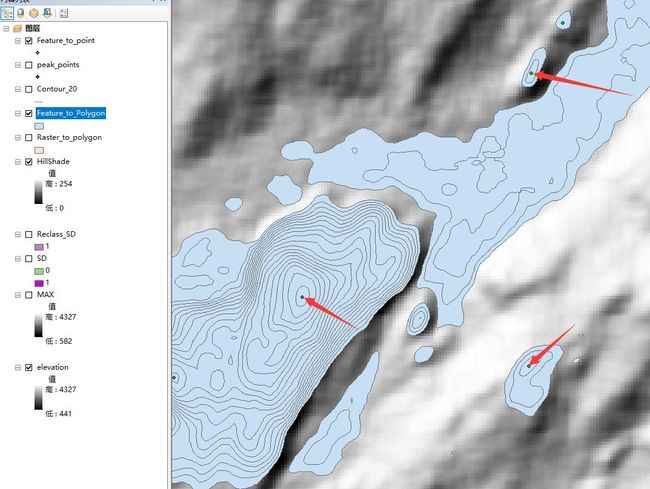This screenshot has height=489, width=650.
Task: Enable the peak_points layer checkbox
Action: pyautogui.click(x=29, y=65)
